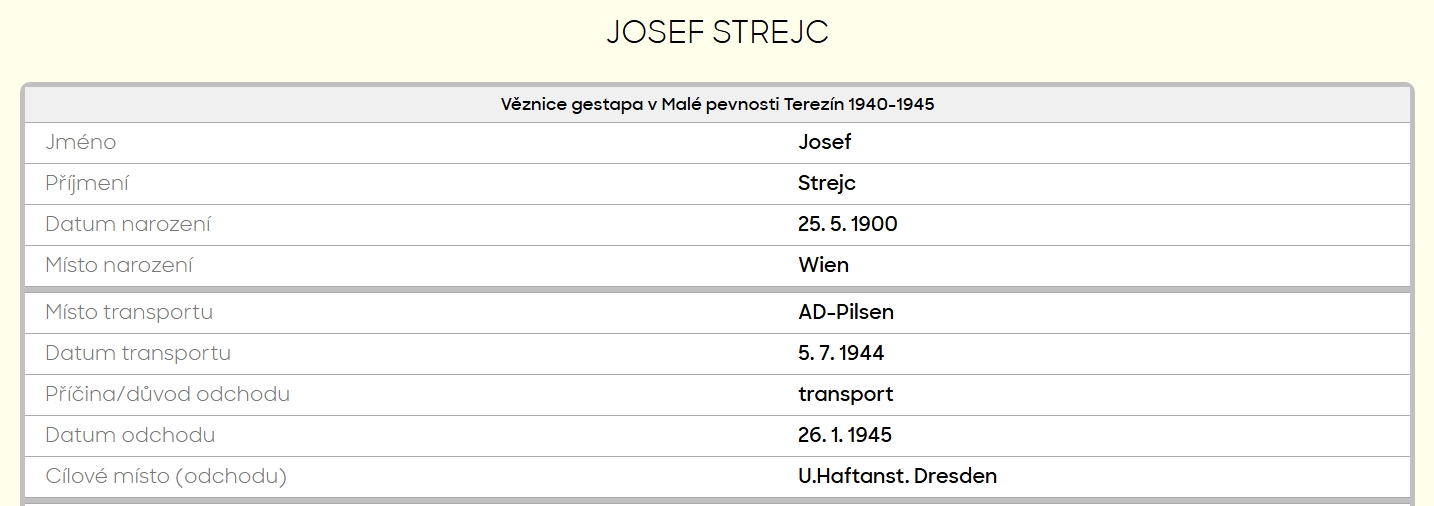Click the Cílové místo (odchodu) label

click(x=166, y=476)
